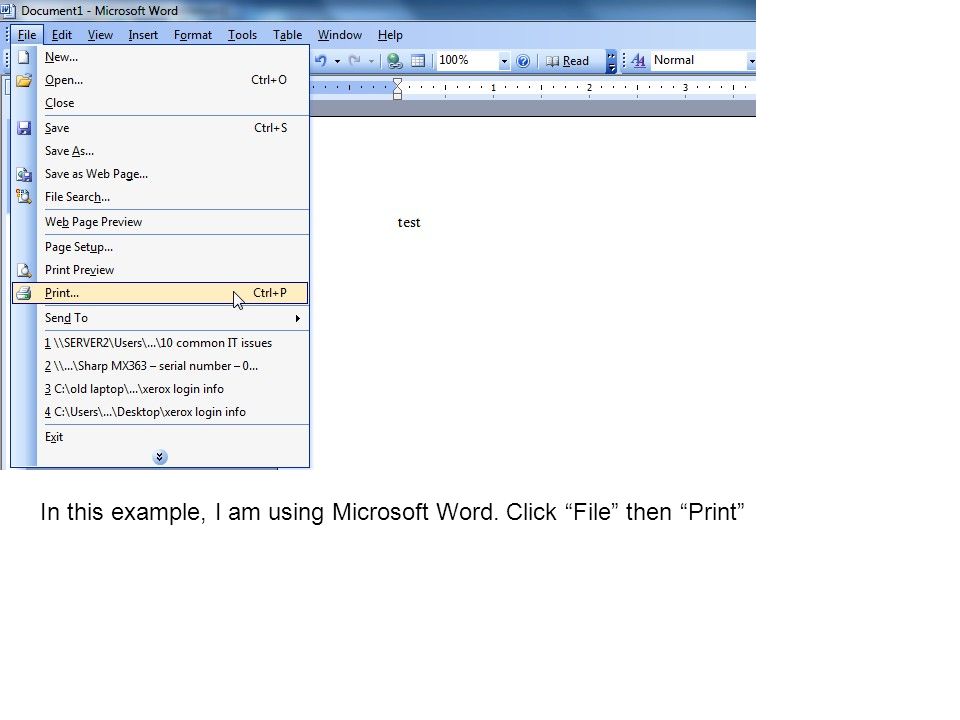Open the Normal style dropdown arrow
The width and height of the screenshot is (960, 720).
pyautogui.click(x=751, y=61)
